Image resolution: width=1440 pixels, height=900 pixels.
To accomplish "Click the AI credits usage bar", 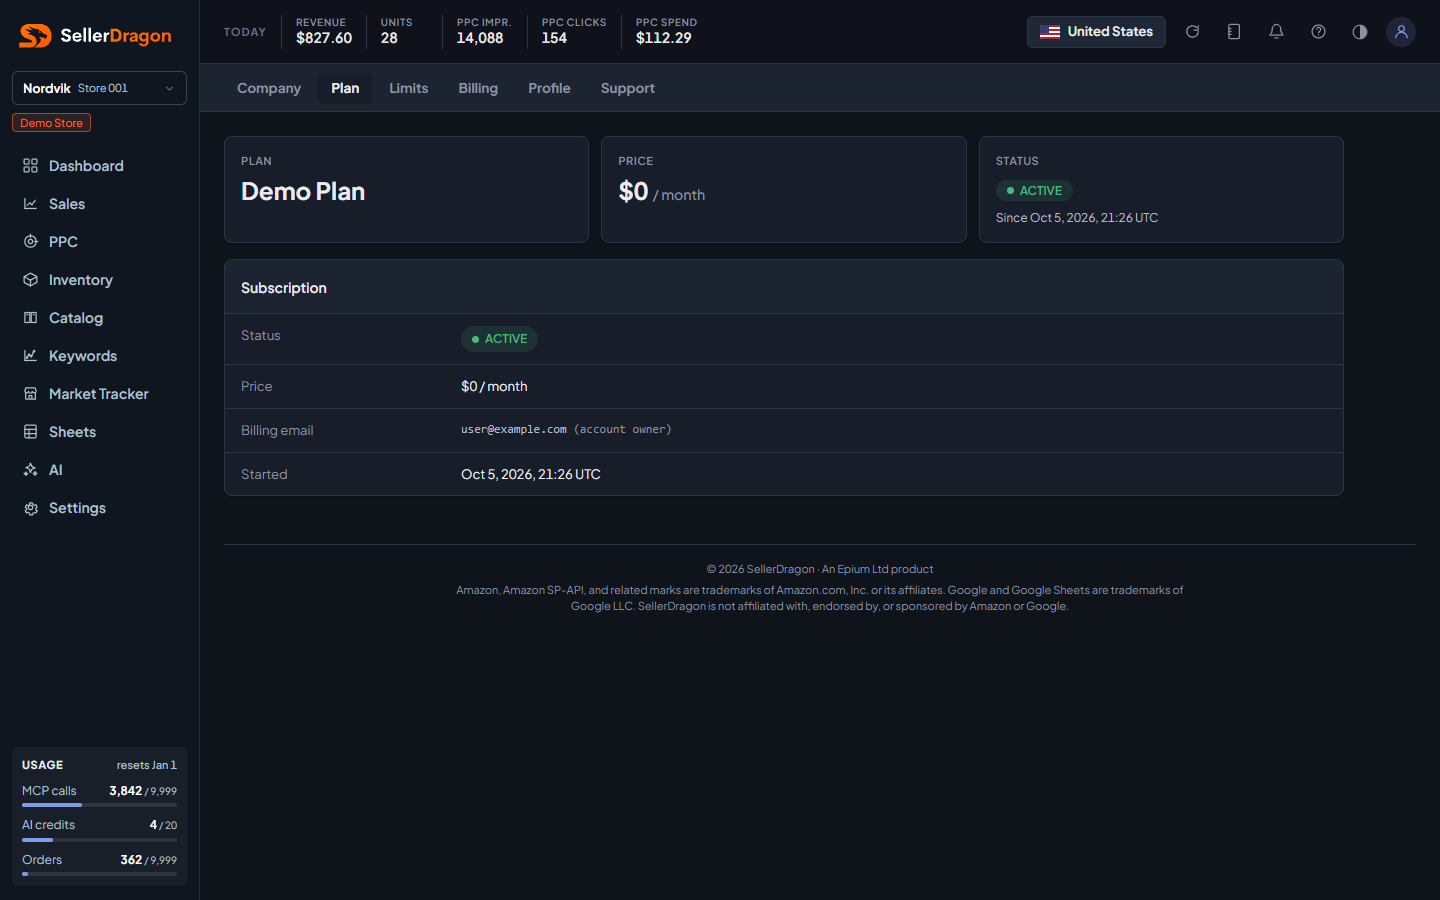I will tap(99, 840).
